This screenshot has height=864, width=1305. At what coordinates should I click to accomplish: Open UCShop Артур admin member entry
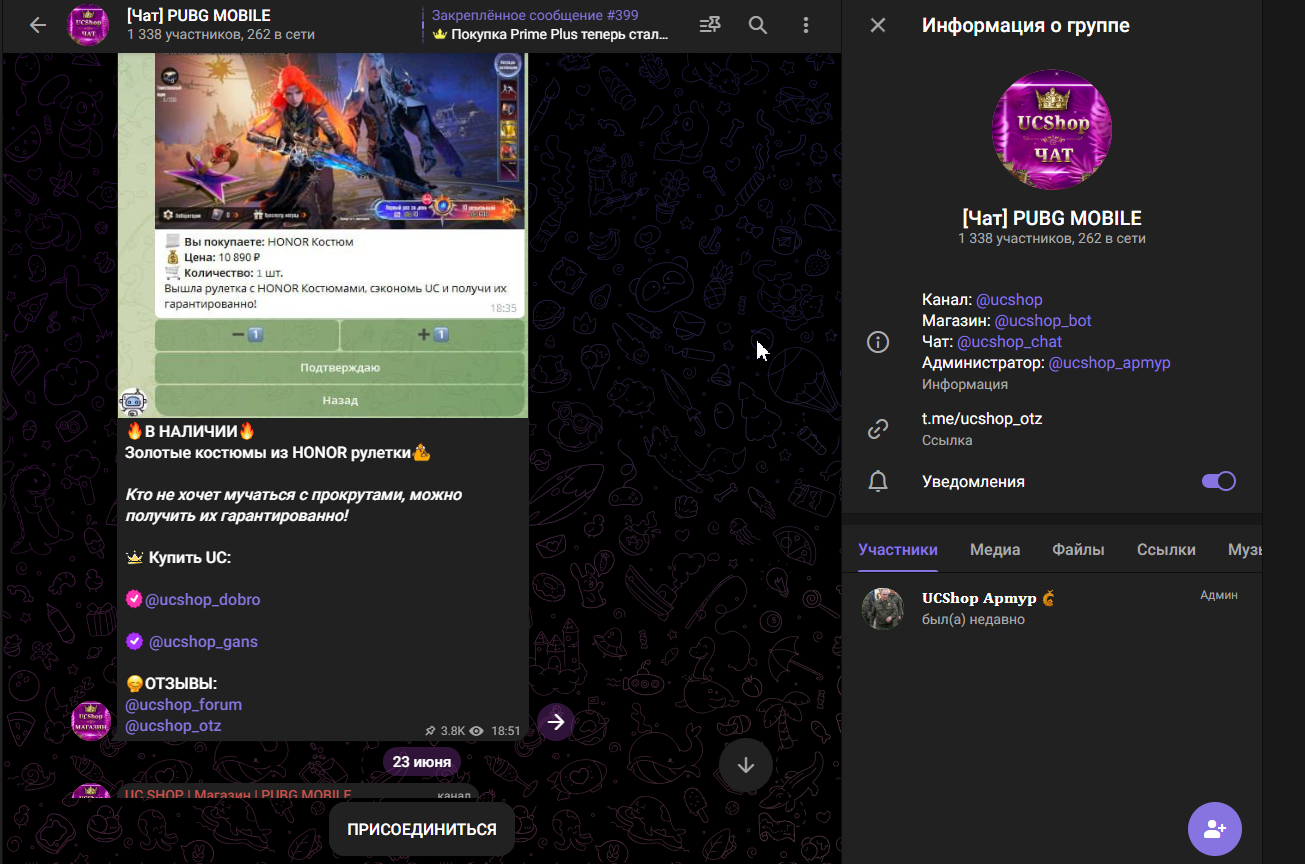click(x=1050, y=608)
